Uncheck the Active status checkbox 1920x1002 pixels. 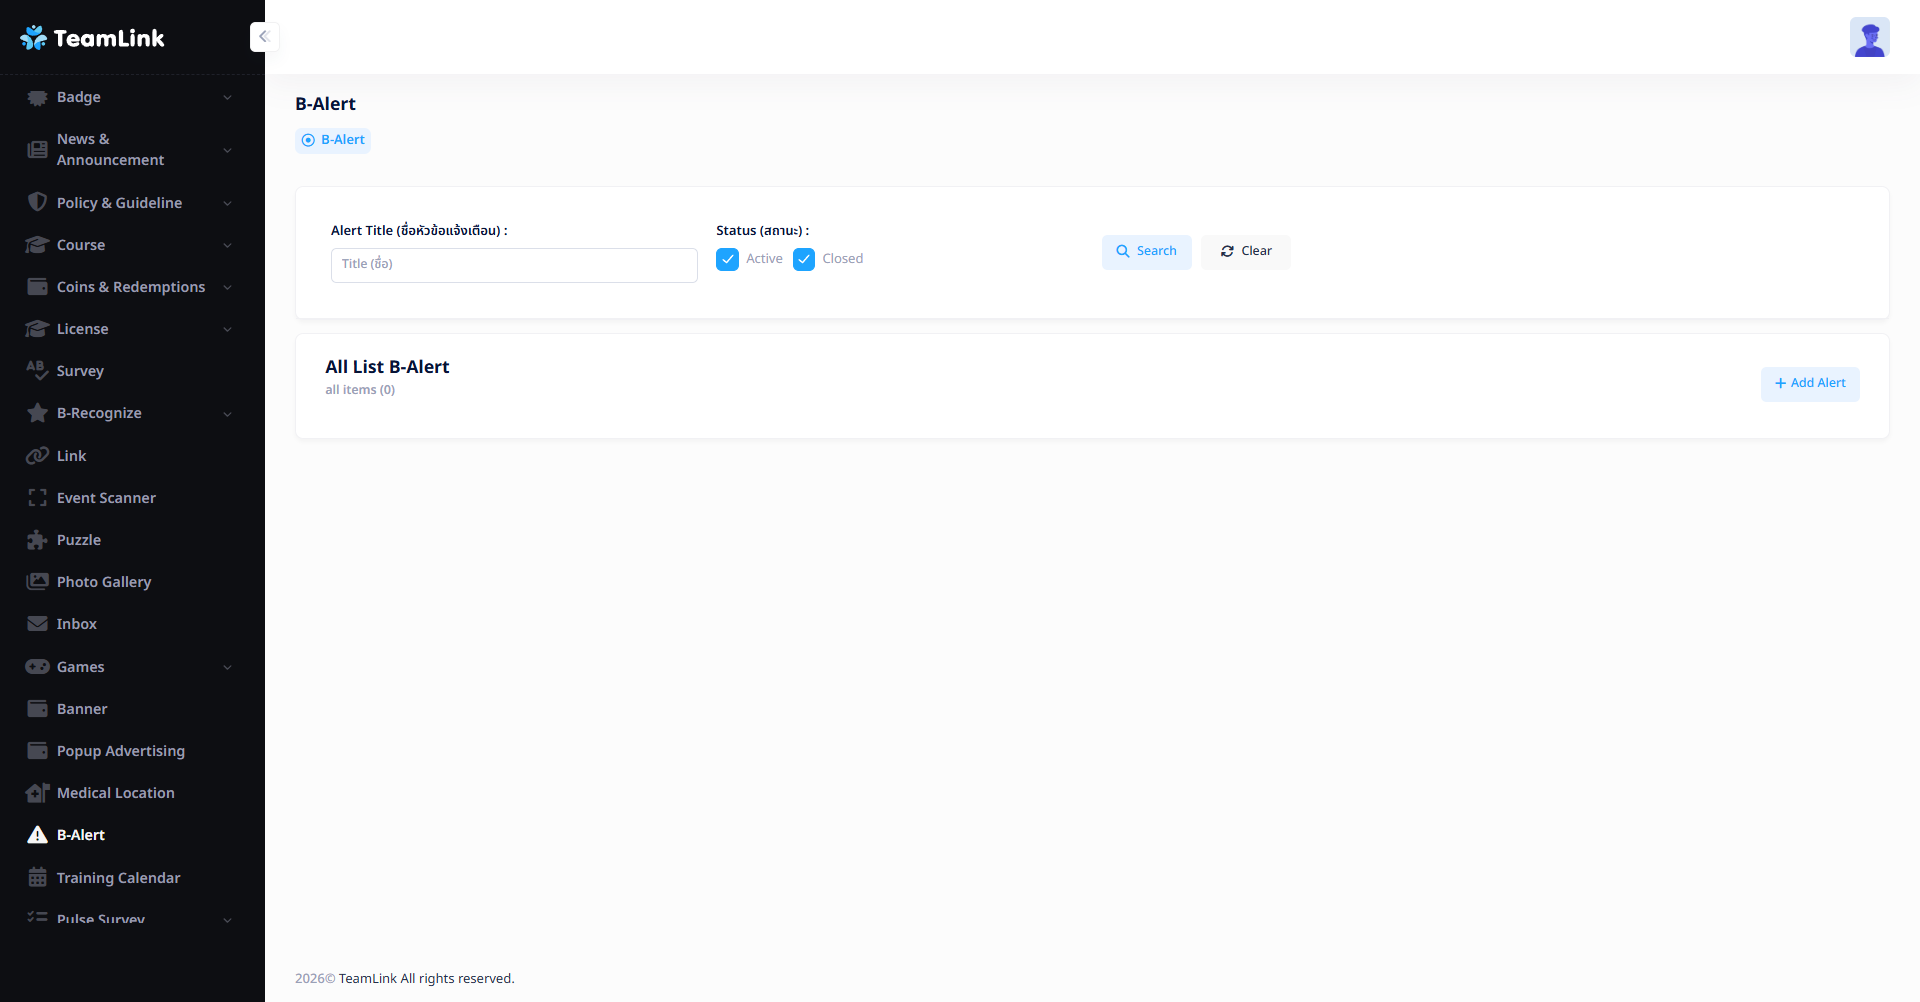(x=728, y=260)
